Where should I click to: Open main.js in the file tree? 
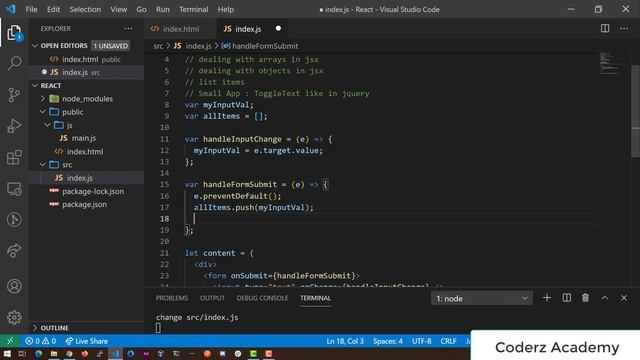point(87,138)
